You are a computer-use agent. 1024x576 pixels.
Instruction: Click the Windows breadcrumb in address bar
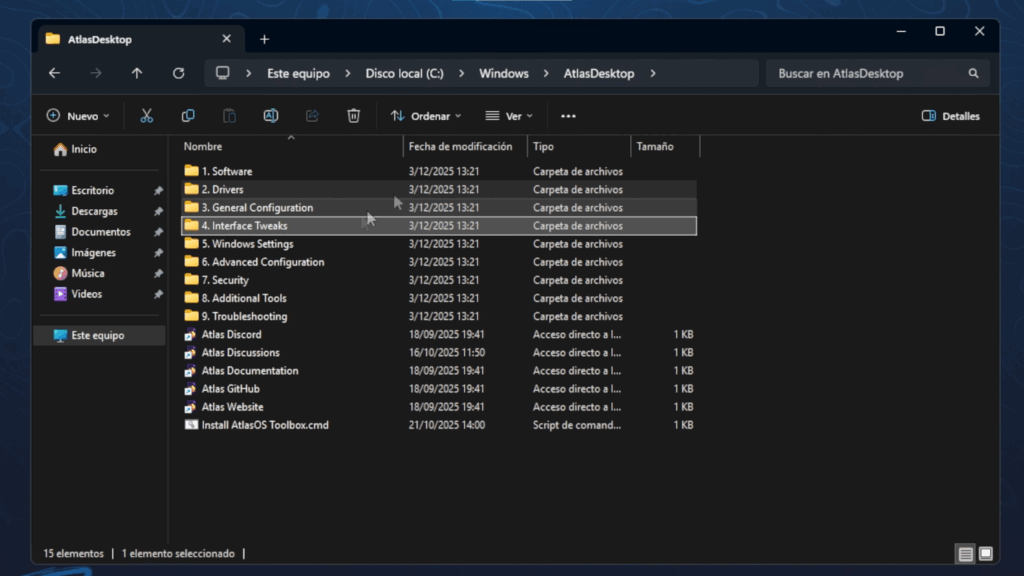(503, 73)
